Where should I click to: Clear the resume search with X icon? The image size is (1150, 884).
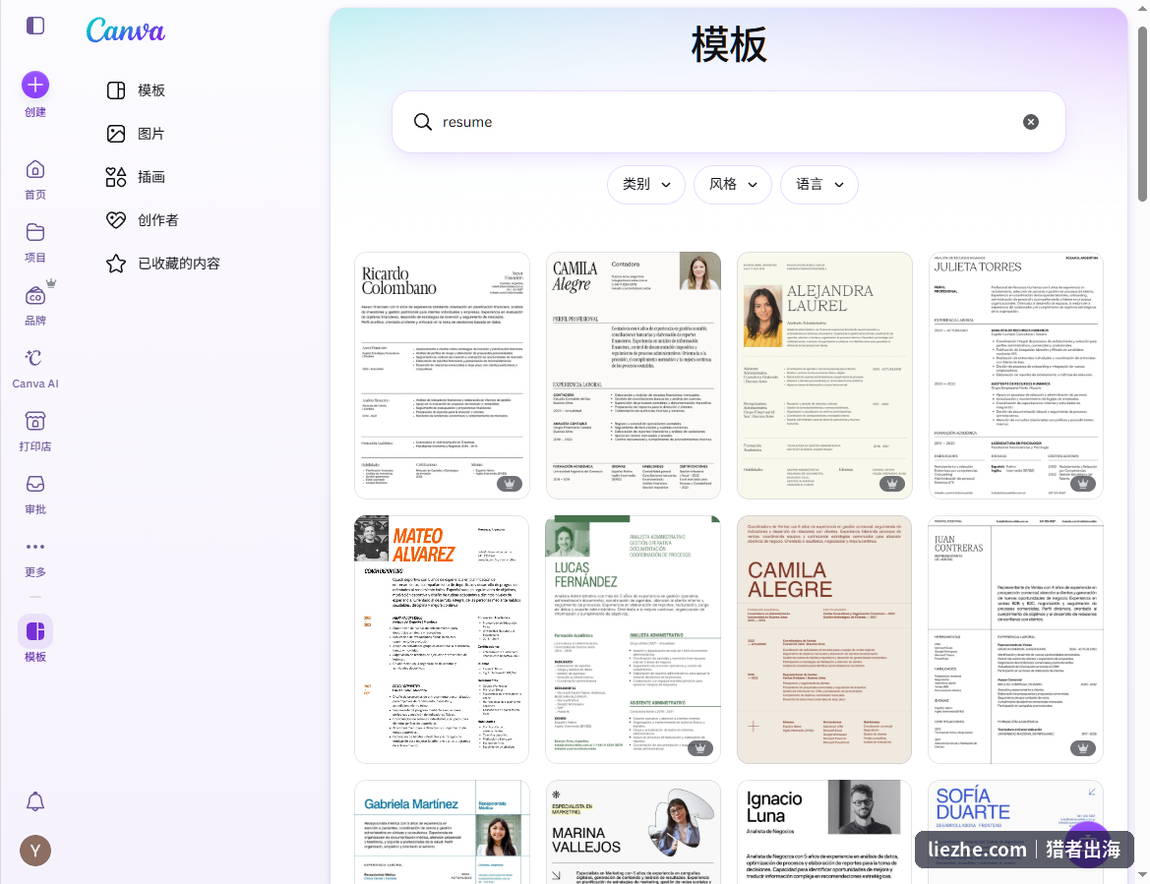(x=1030, y=122)
